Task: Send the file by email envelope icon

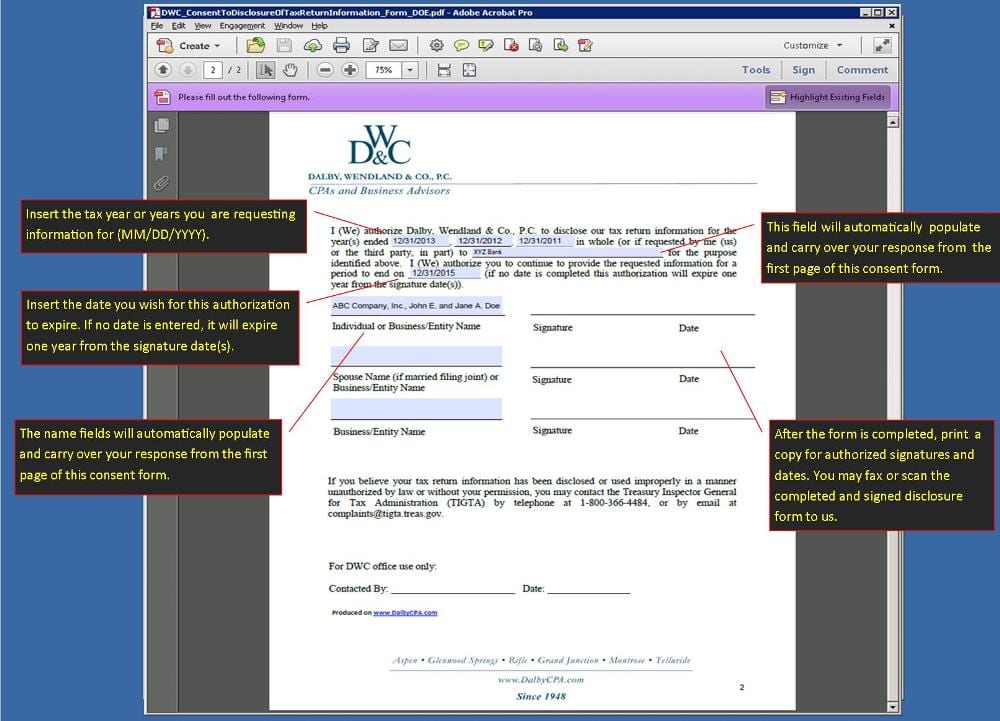Action: 399,45
